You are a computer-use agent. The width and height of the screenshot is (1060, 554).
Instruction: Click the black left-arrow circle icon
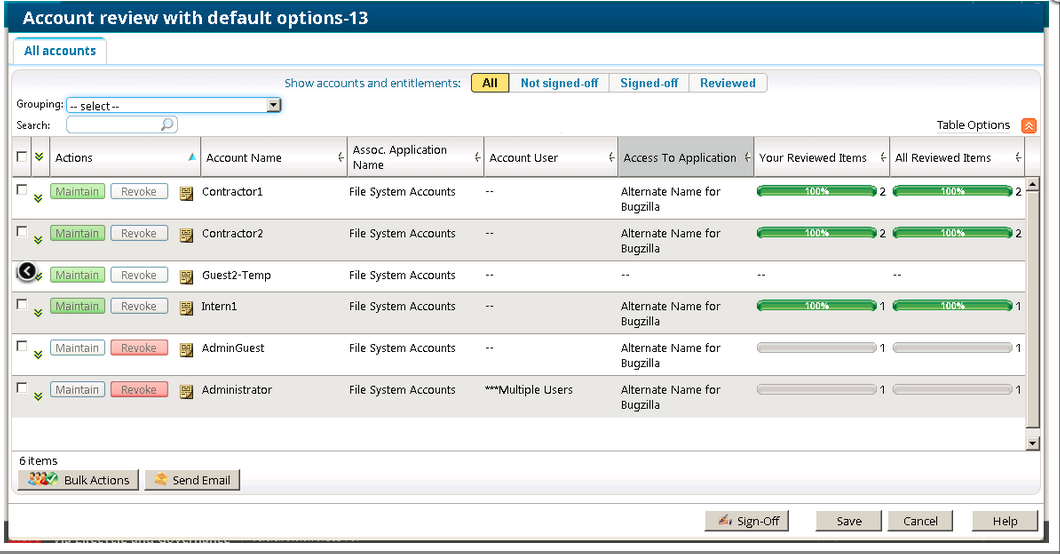(27, 271)
